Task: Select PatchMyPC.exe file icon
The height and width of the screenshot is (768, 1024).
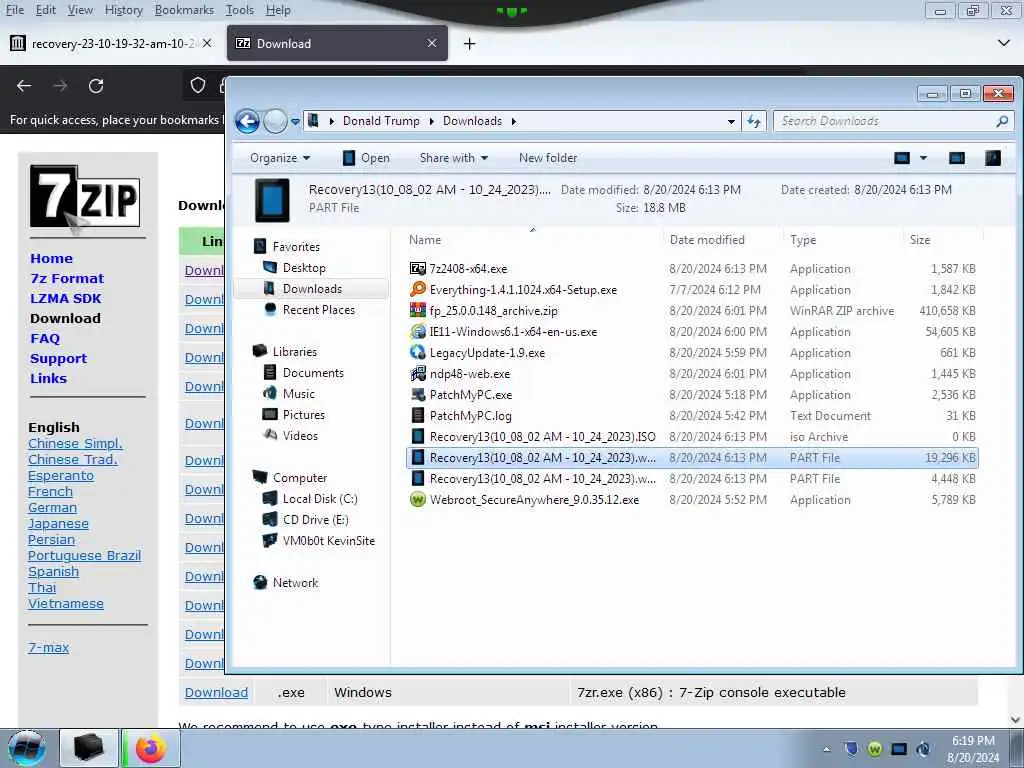Action: click(x=418, y=394)
